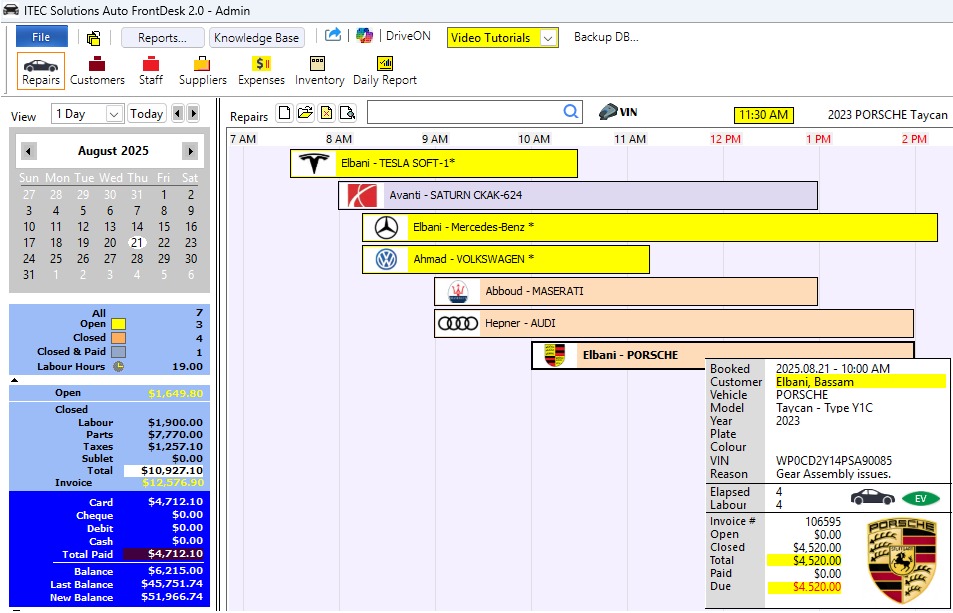This screenshot has width=953, height=613.
Task: Open the Inventory section
Action: pos(319,71)
